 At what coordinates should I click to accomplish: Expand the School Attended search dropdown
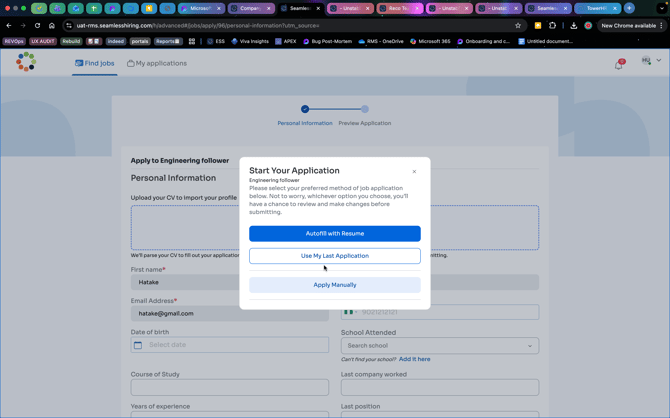pos(530,346)
